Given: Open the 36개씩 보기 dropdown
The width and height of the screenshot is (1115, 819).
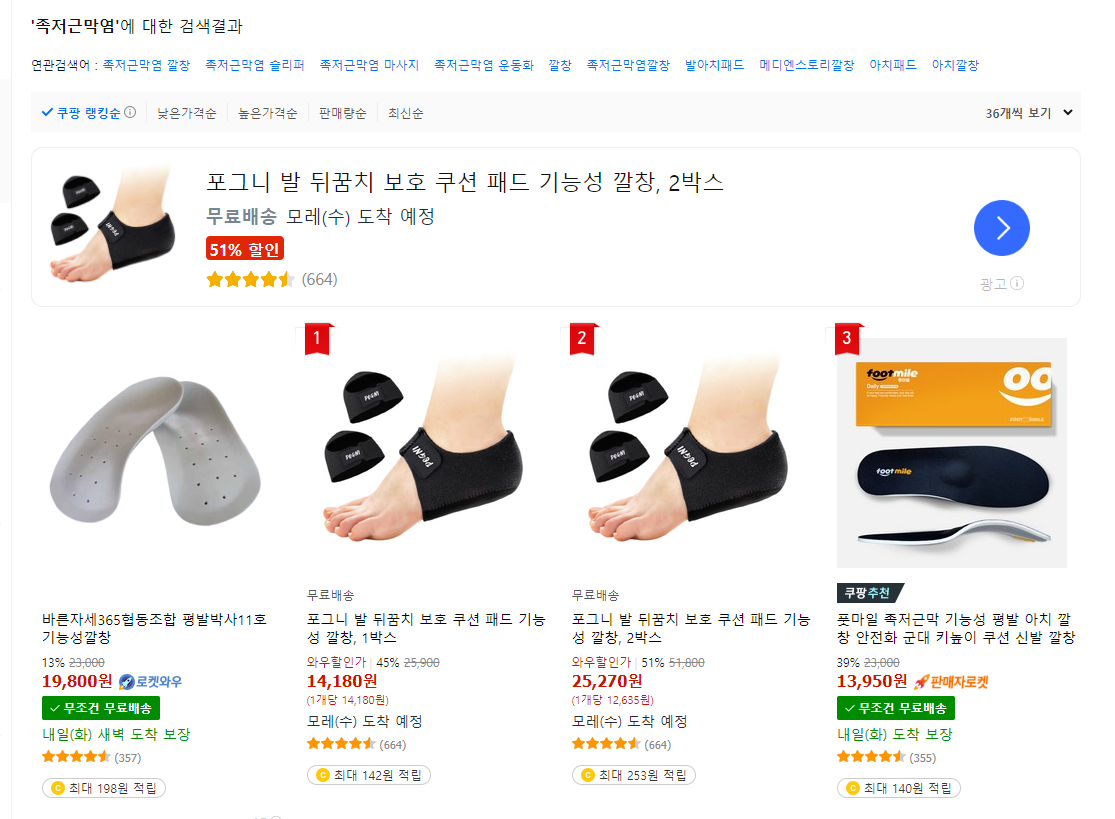Looking at the screenshot, I should (1028, 113).
